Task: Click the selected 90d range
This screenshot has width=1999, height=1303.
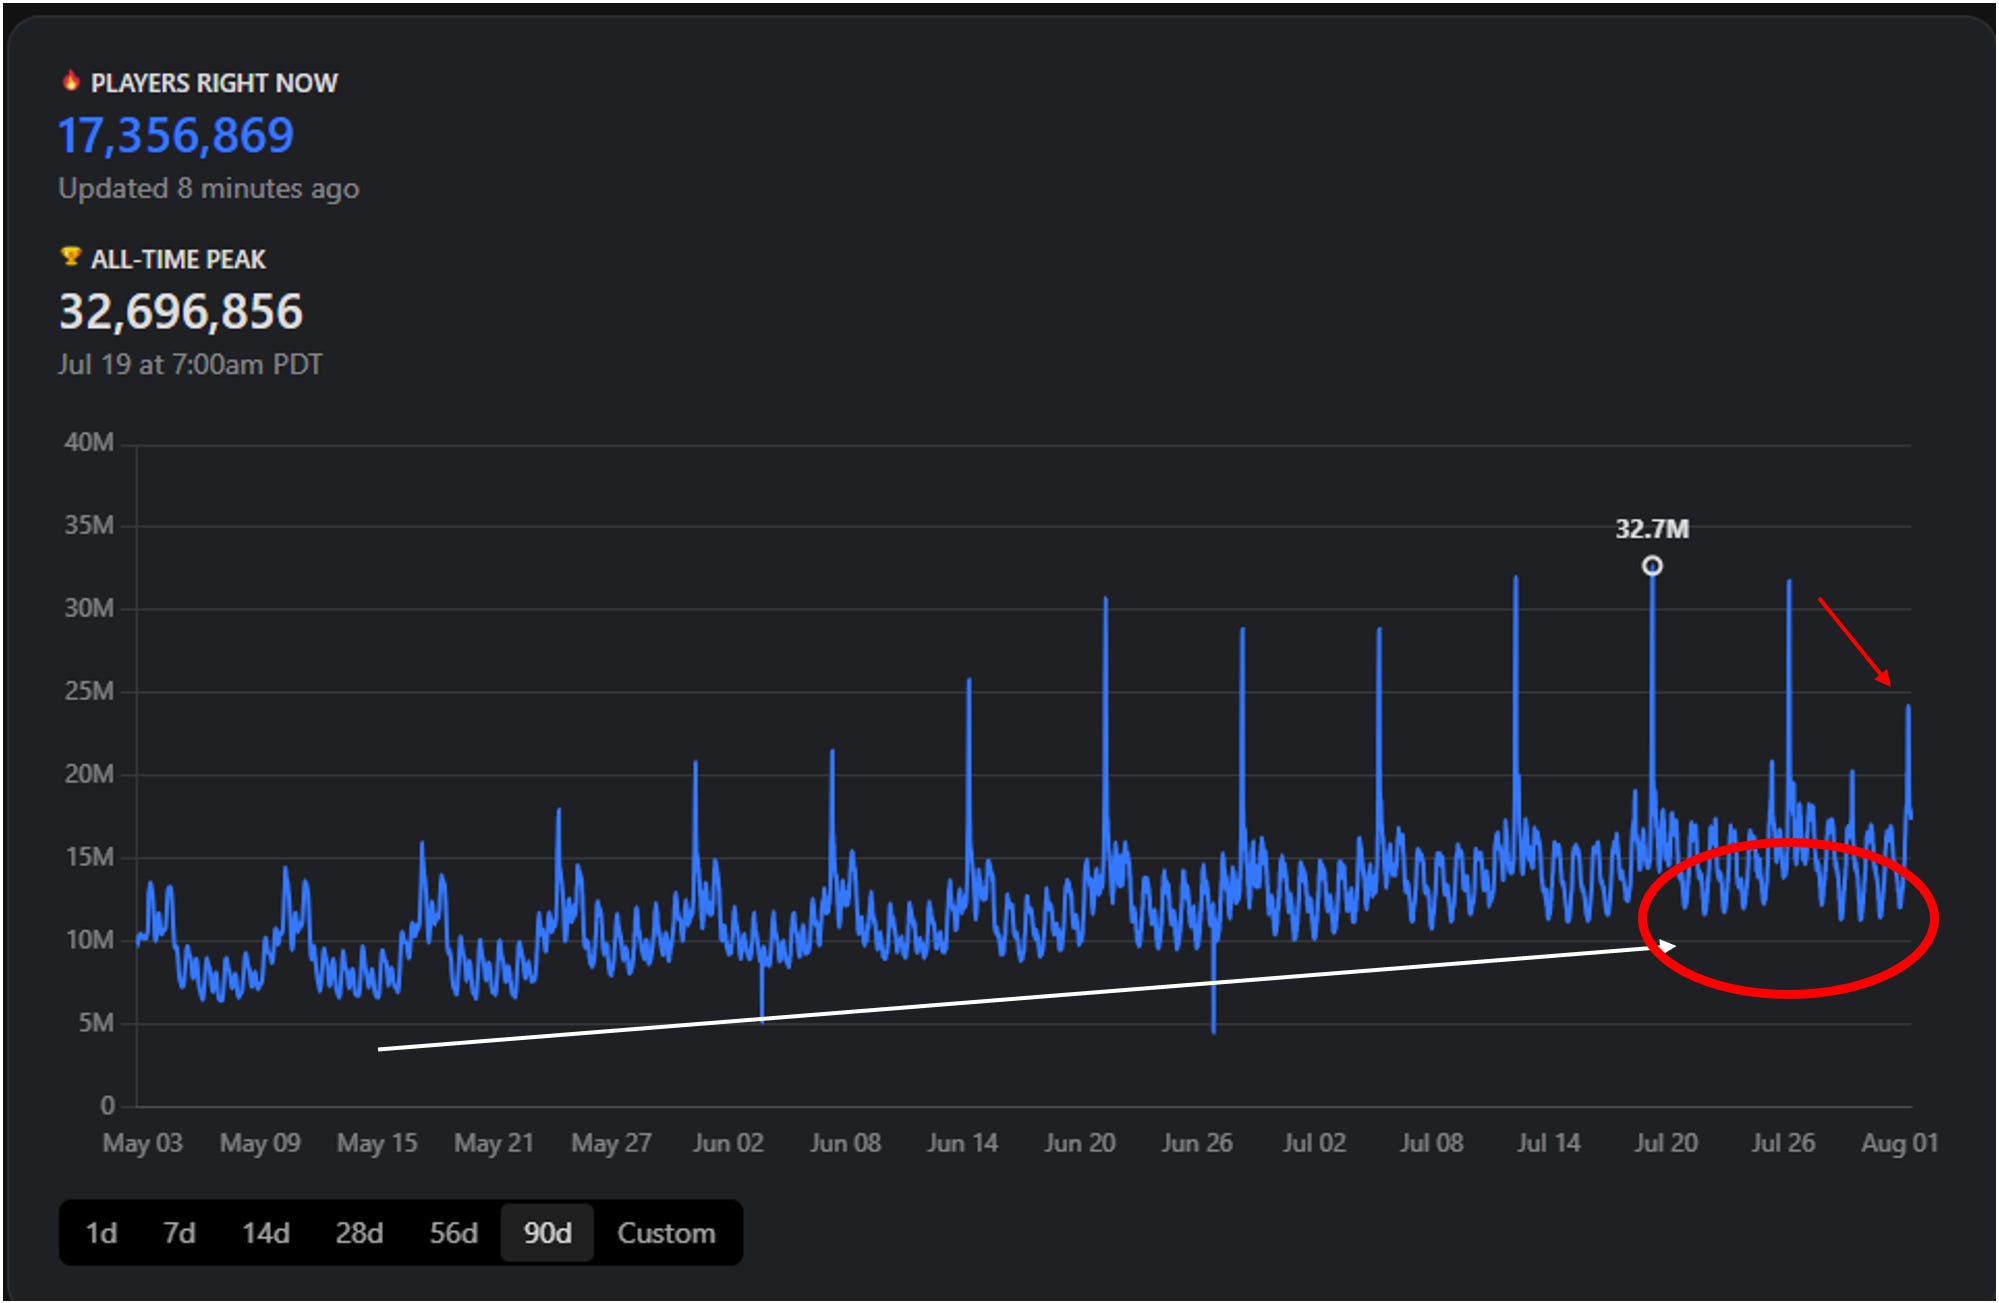Action: click(547, 1233)
